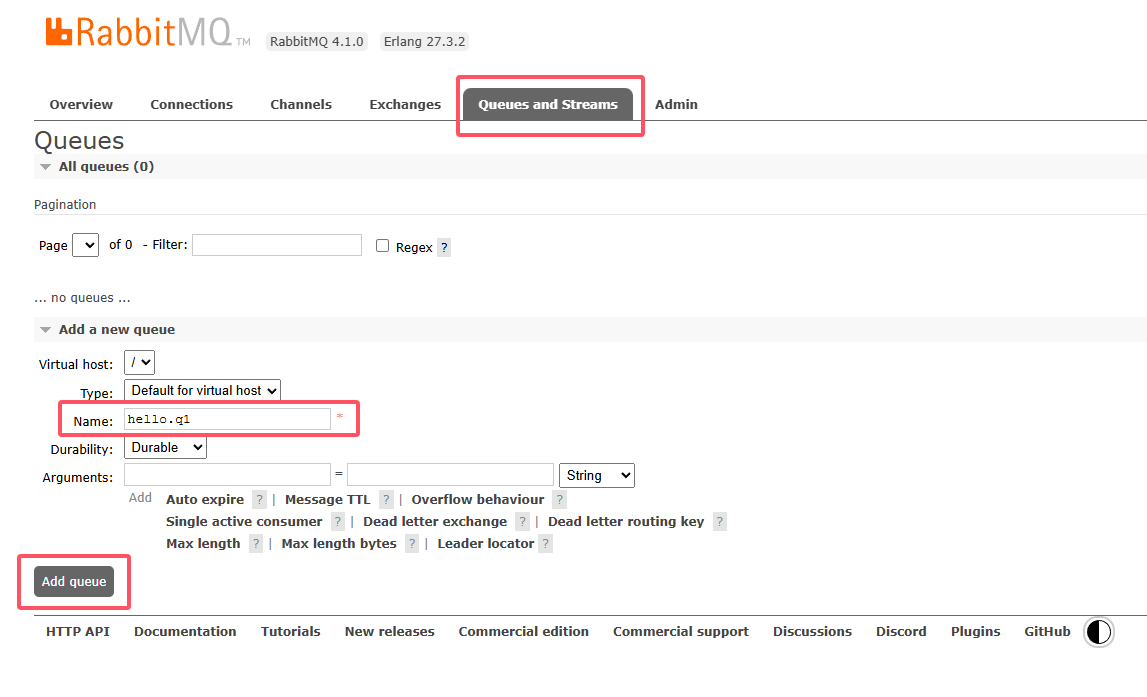The image size is (1147, 697).
Task: Click the Name field containing hello.q1
Action: tap(227, 419)
